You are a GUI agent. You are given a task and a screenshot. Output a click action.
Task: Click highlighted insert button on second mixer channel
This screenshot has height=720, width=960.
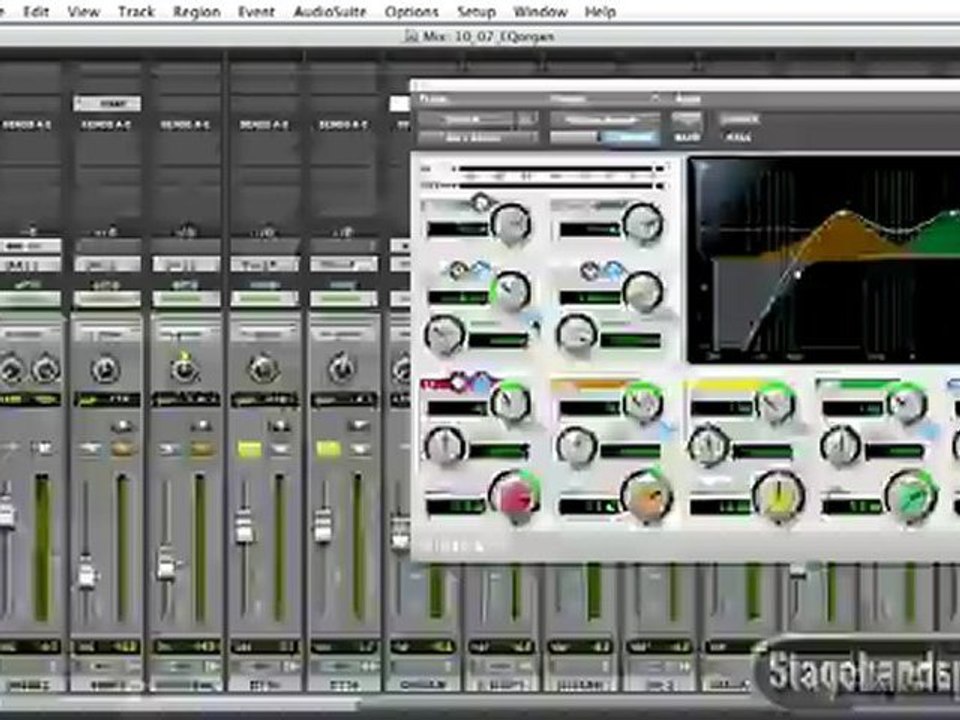click(107, 103)
